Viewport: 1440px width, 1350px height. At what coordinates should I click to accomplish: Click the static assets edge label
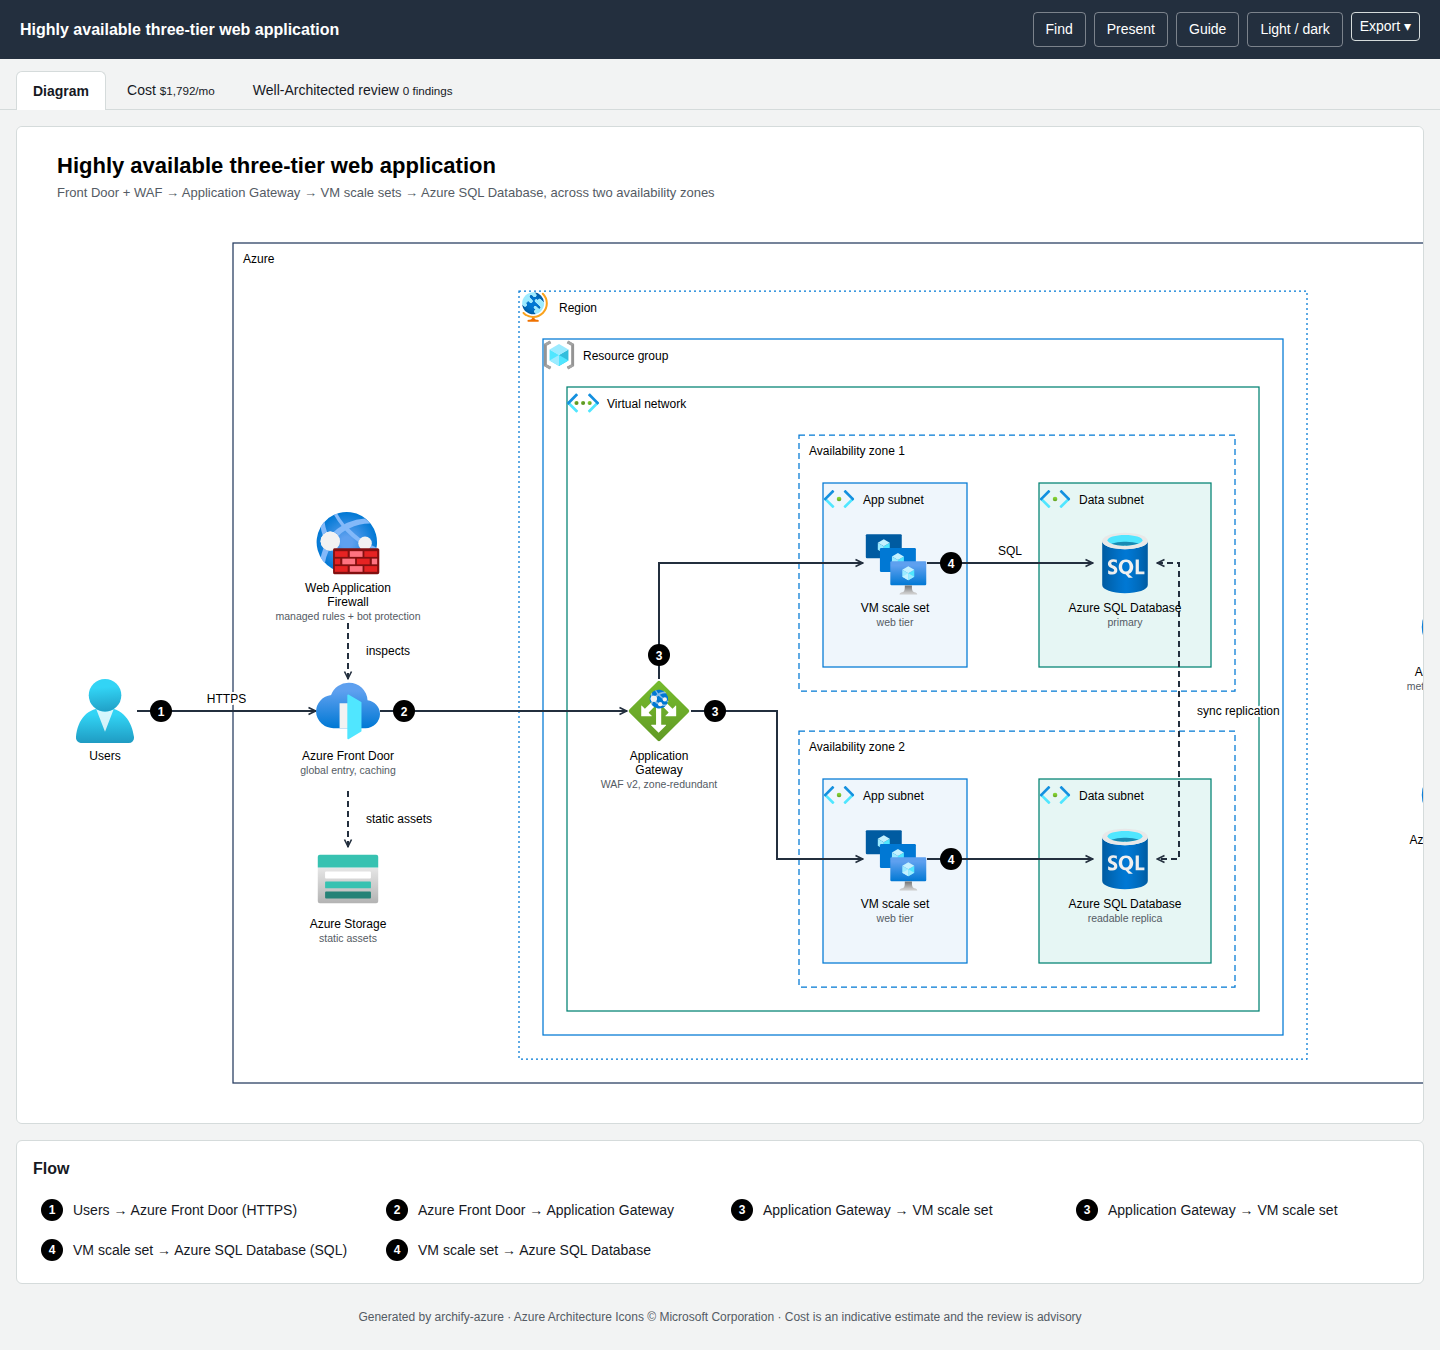399,819
